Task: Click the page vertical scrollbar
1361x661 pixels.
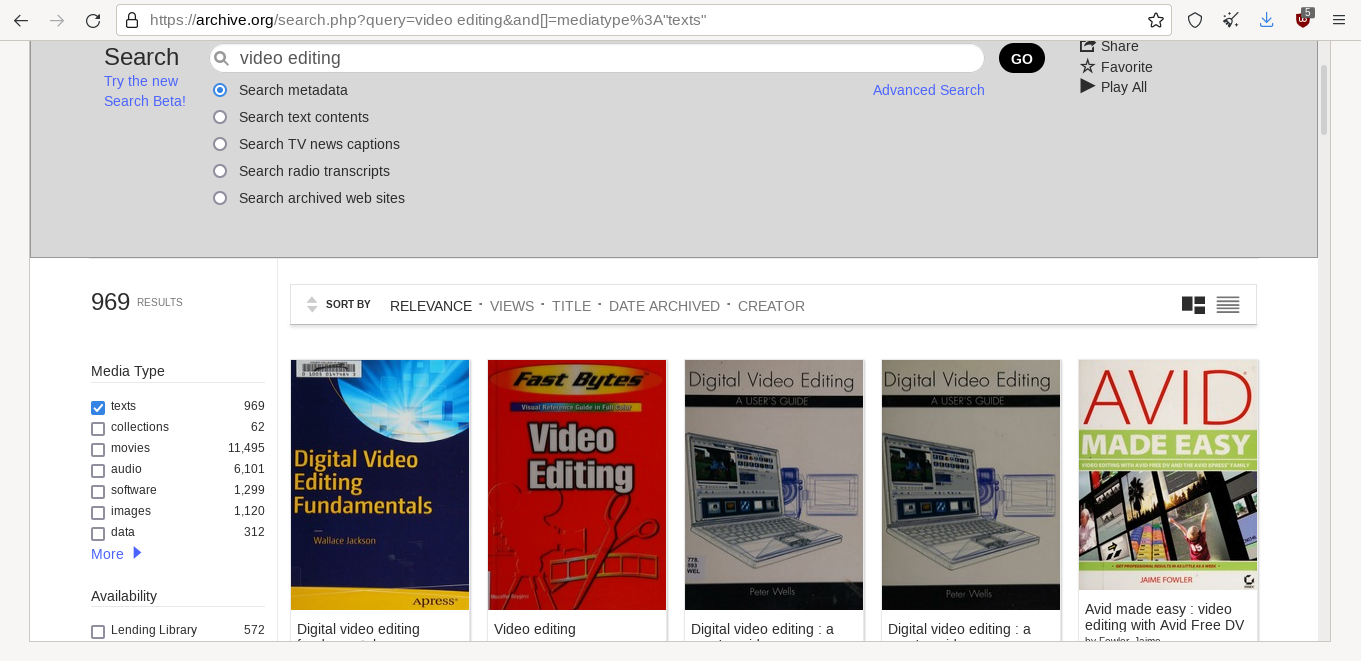Action: click(1324, 100)
